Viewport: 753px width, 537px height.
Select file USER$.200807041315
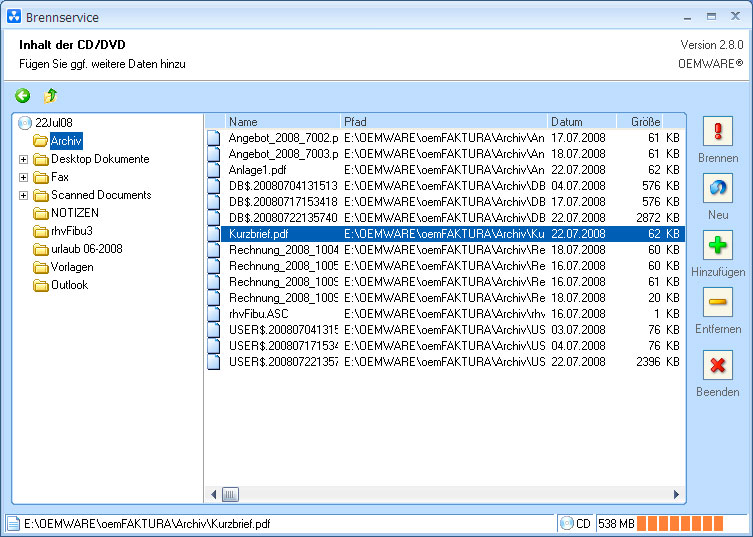283,330
